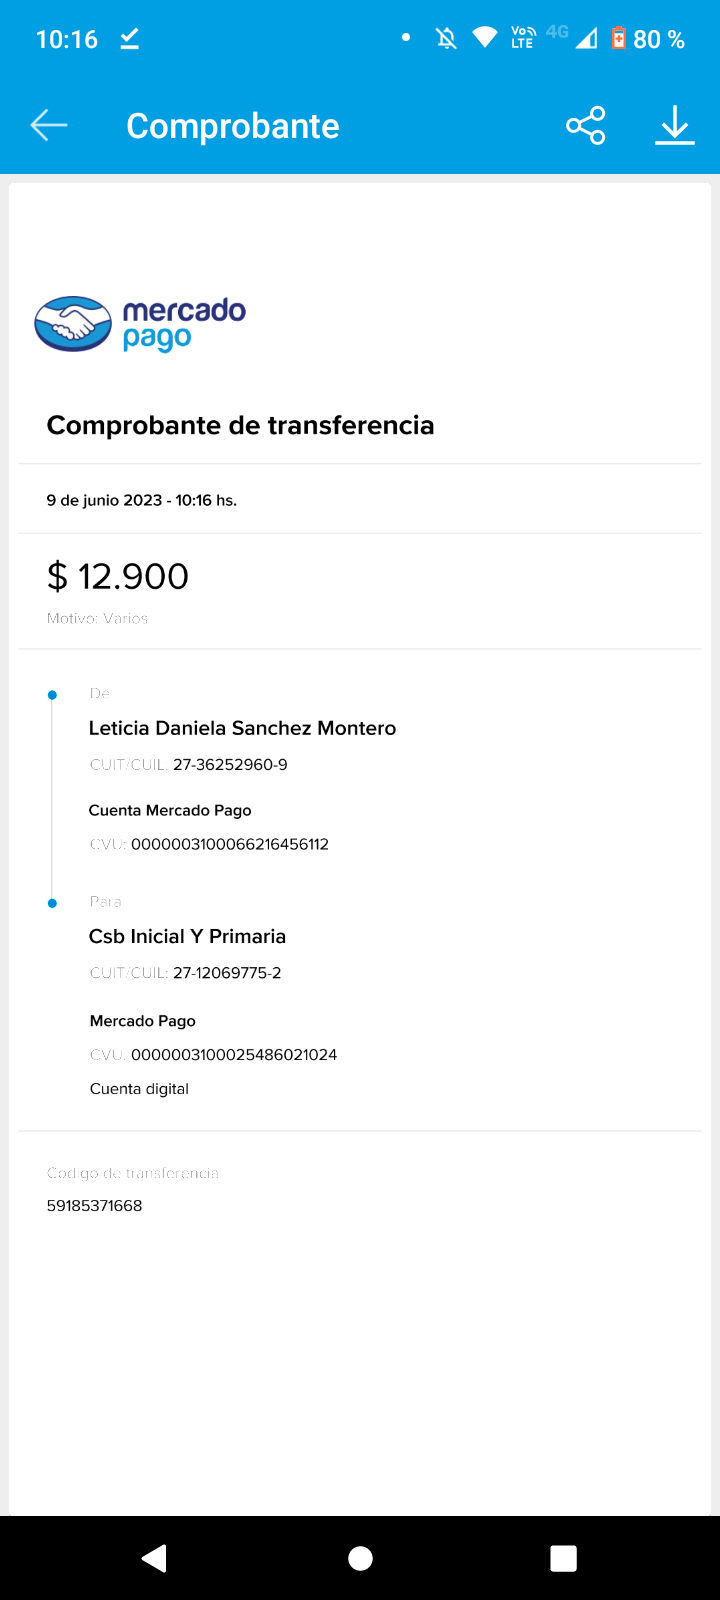Download the receipt with the download icon
Image resolution: width=720 pixels, height=1600 pixels.
[675, 125]
